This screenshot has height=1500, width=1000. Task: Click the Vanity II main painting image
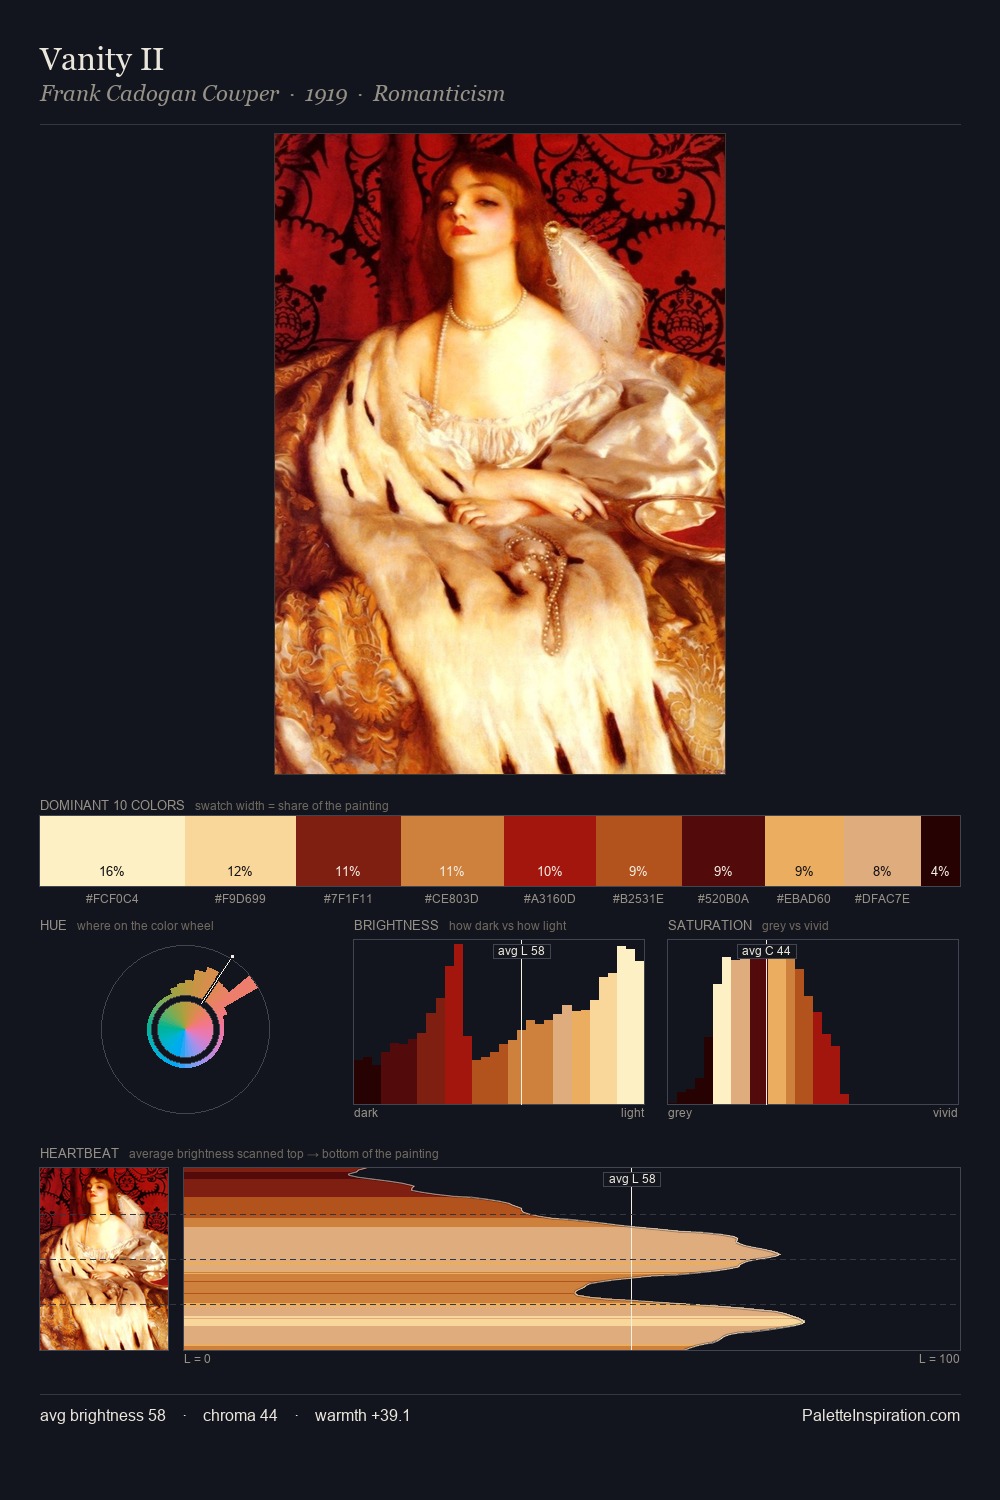coord(500,454)
